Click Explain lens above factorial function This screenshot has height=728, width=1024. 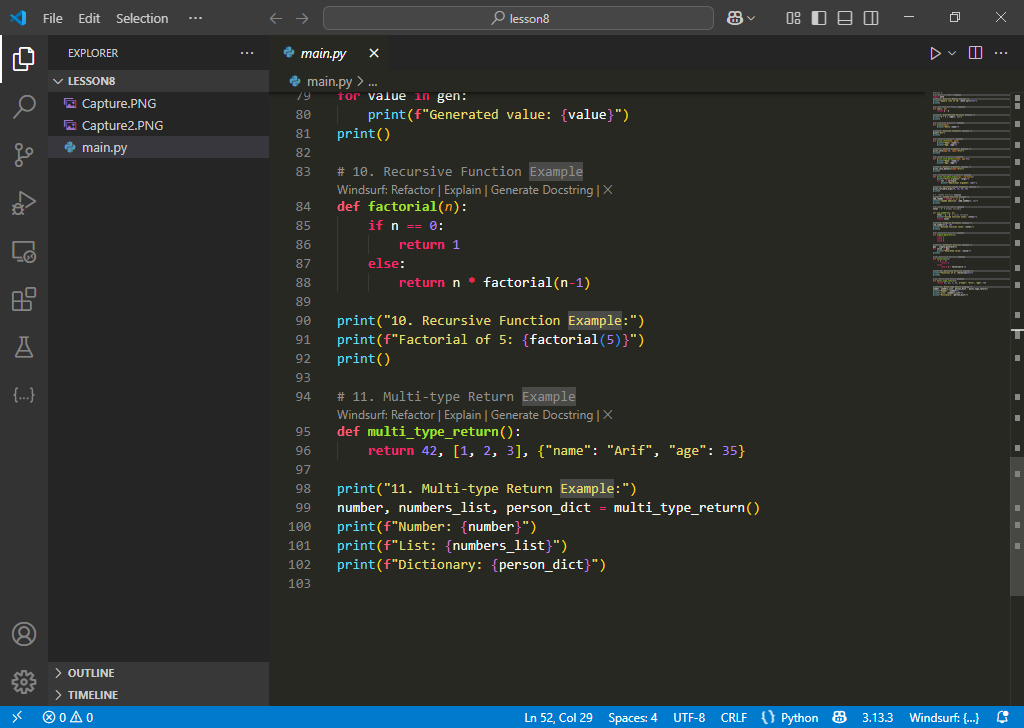[462, 190]
